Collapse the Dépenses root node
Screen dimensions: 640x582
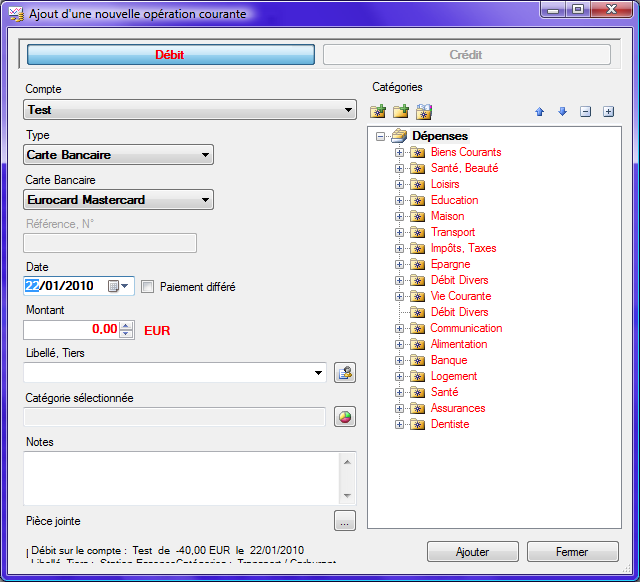pos(380,136)
